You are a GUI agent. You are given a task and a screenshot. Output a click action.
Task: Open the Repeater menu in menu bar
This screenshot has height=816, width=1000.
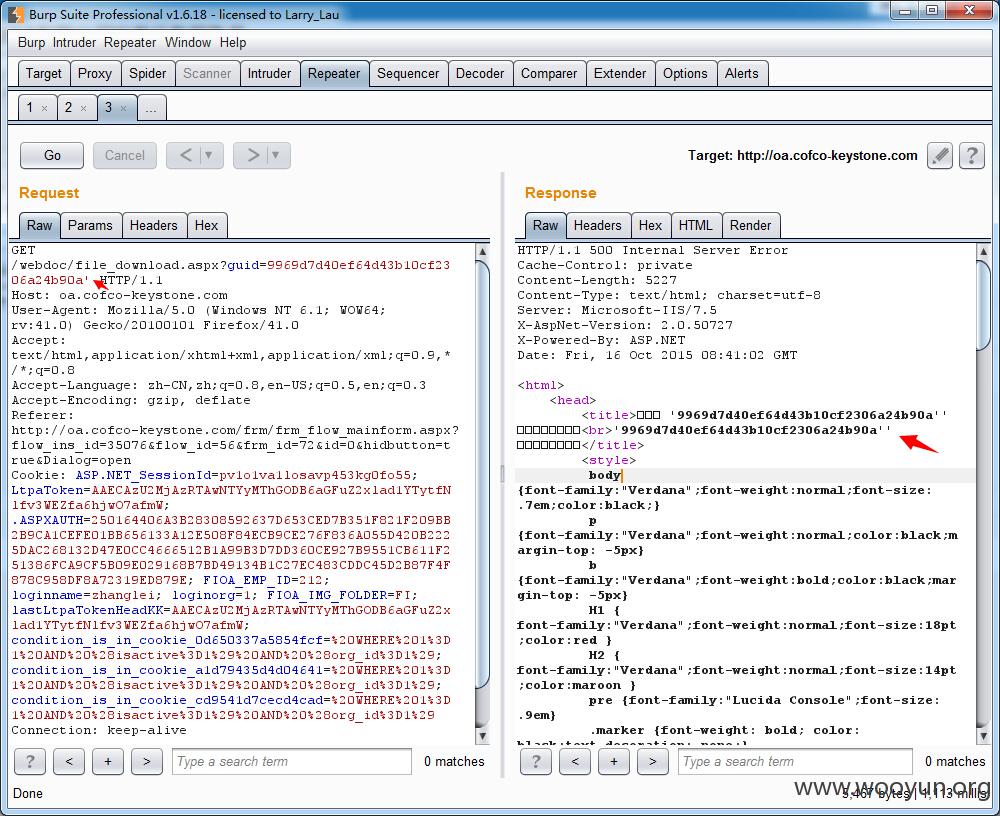click(x=130, y=42)
